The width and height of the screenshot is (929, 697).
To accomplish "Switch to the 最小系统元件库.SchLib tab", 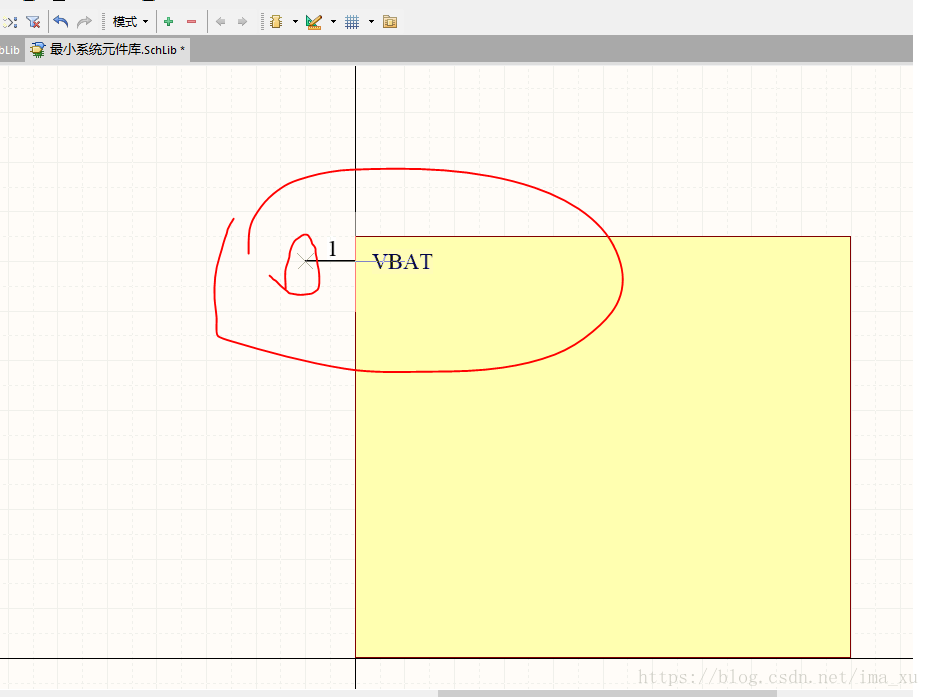I will (x=108, y=49).
